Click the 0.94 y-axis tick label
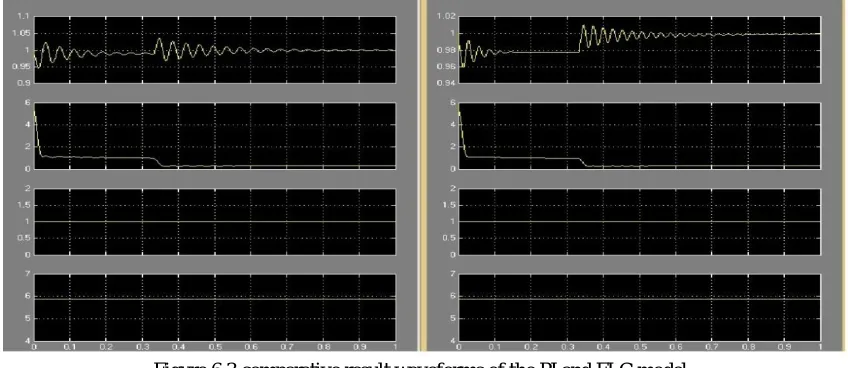This screenshot has height=368, width=848. pyautogui.click(x=446, y=83)
